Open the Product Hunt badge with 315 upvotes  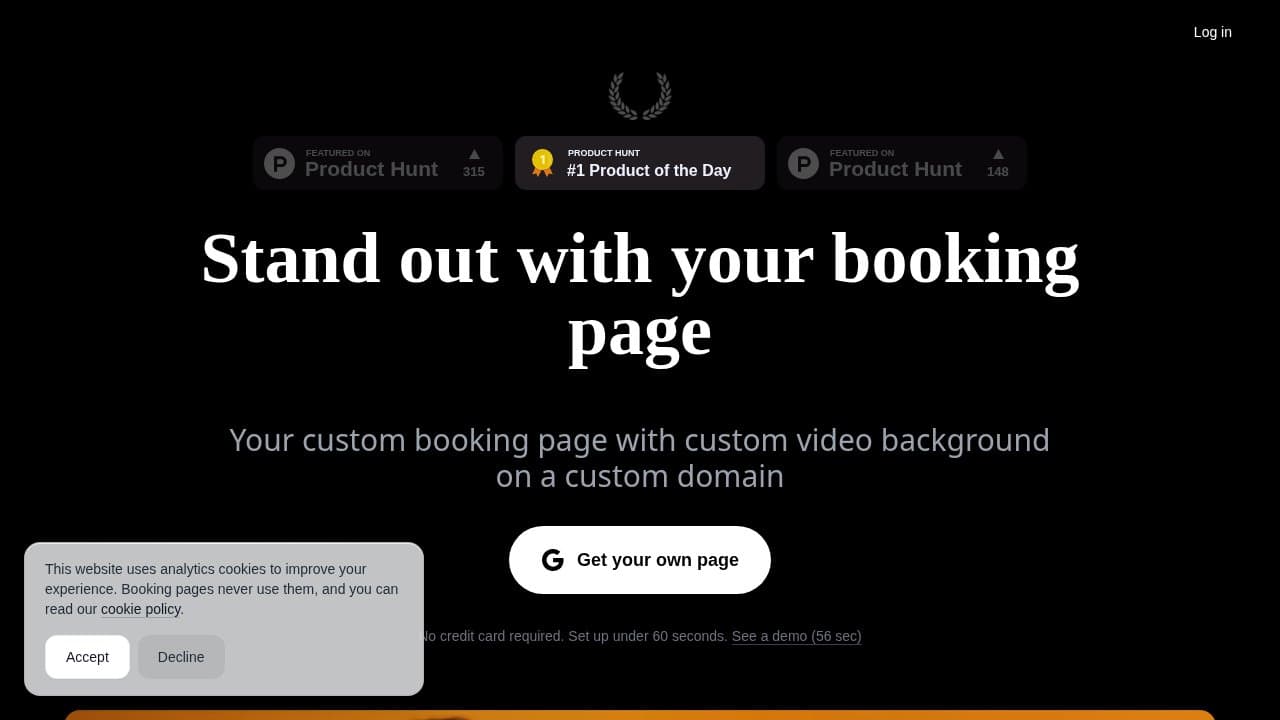(378, 163)
